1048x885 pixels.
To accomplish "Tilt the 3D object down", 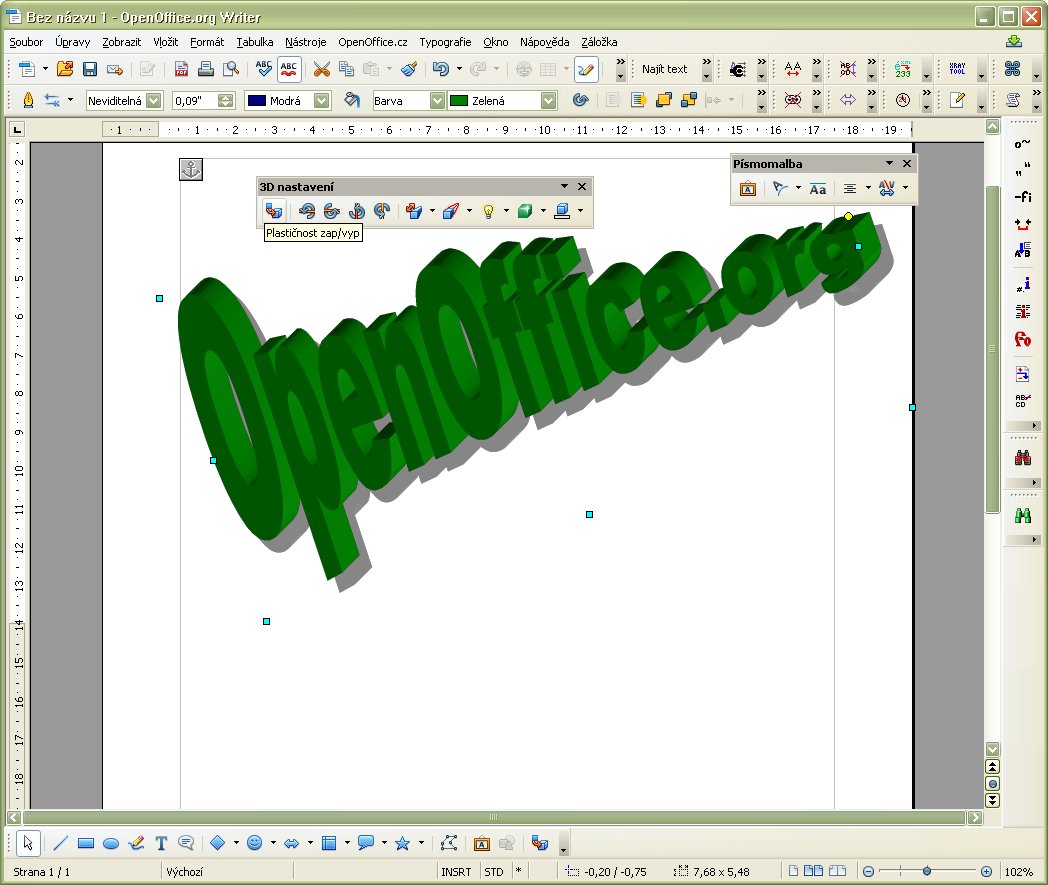I will pyautogui.click(x=307, y=211).
